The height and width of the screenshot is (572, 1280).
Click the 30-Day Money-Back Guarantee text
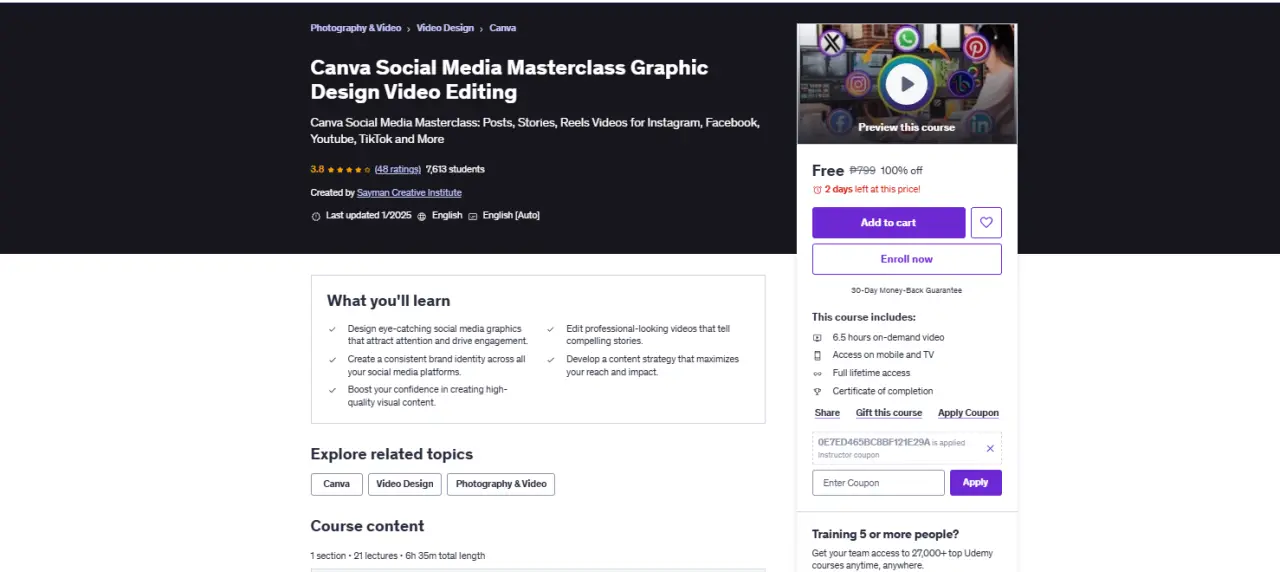[906, 290]
